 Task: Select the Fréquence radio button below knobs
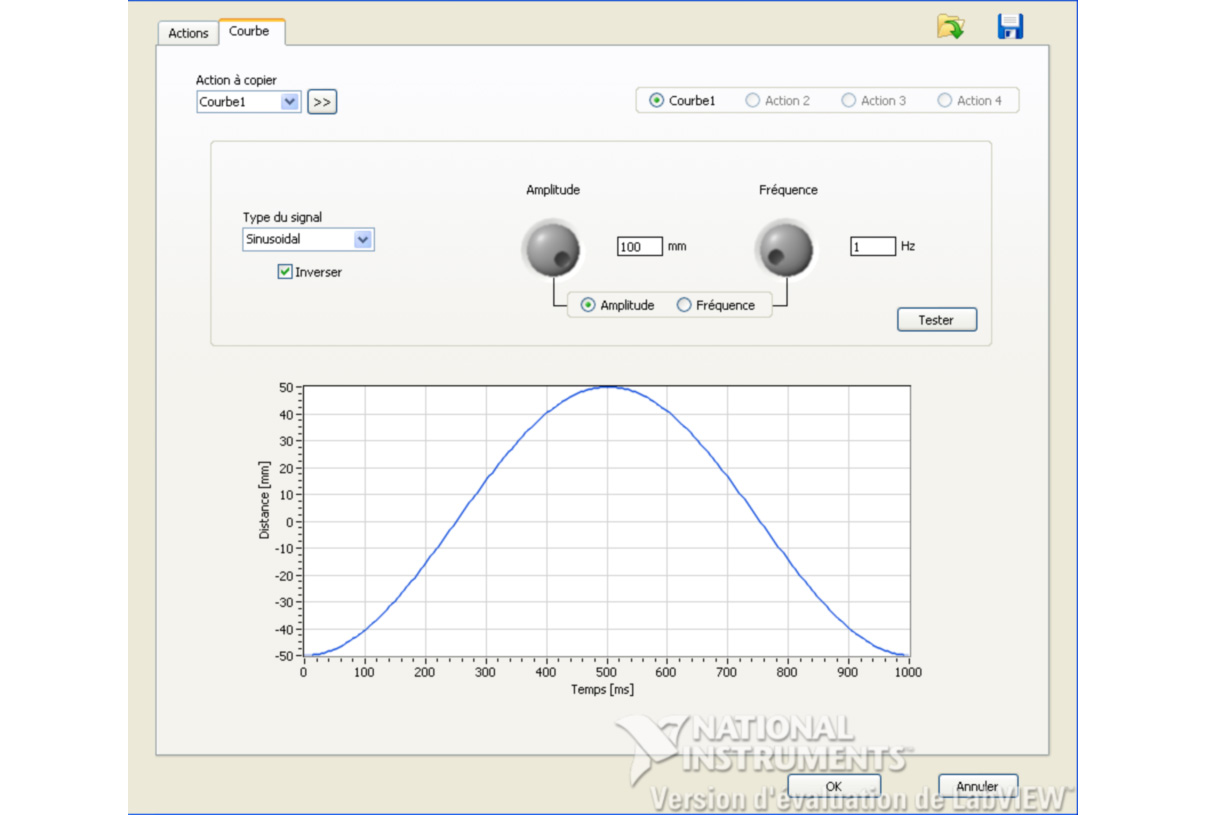[685, 305]
